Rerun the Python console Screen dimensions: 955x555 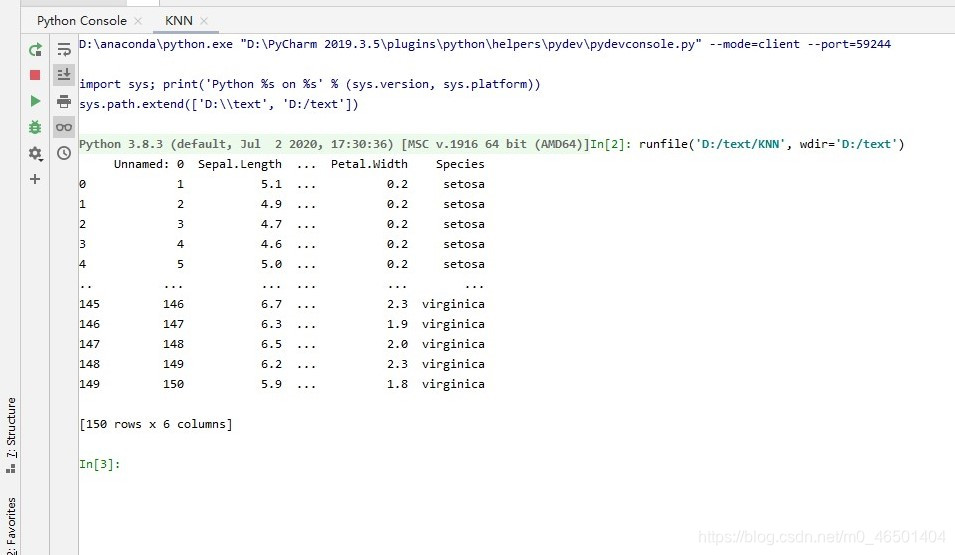point(35,49)
